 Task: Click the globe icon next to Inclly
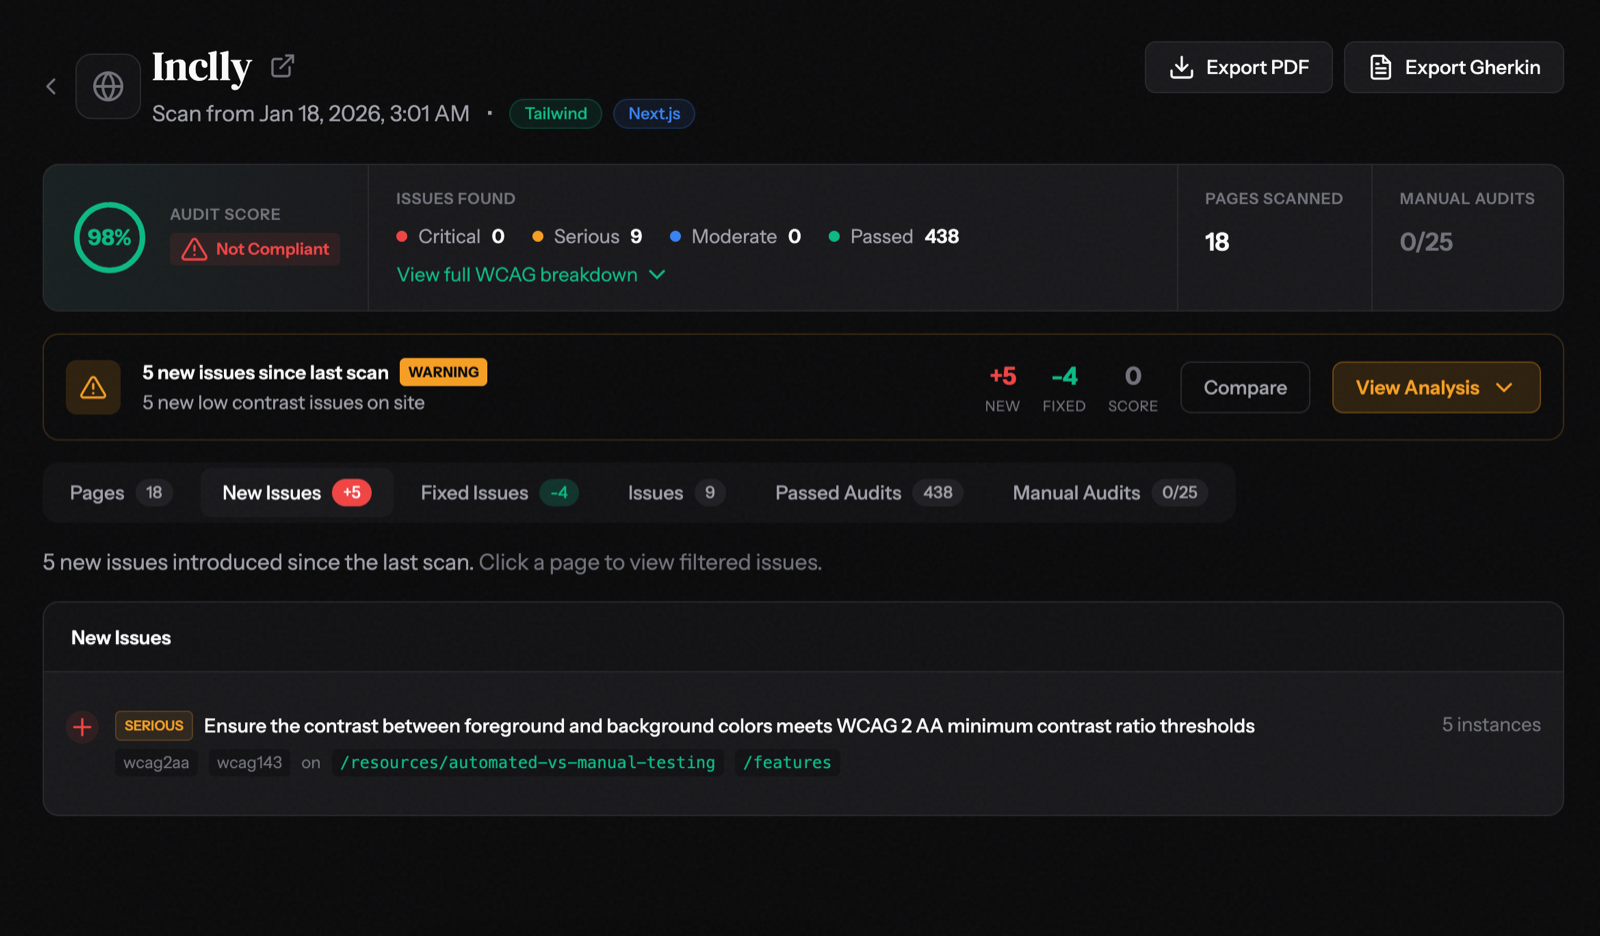click(107, 85)
